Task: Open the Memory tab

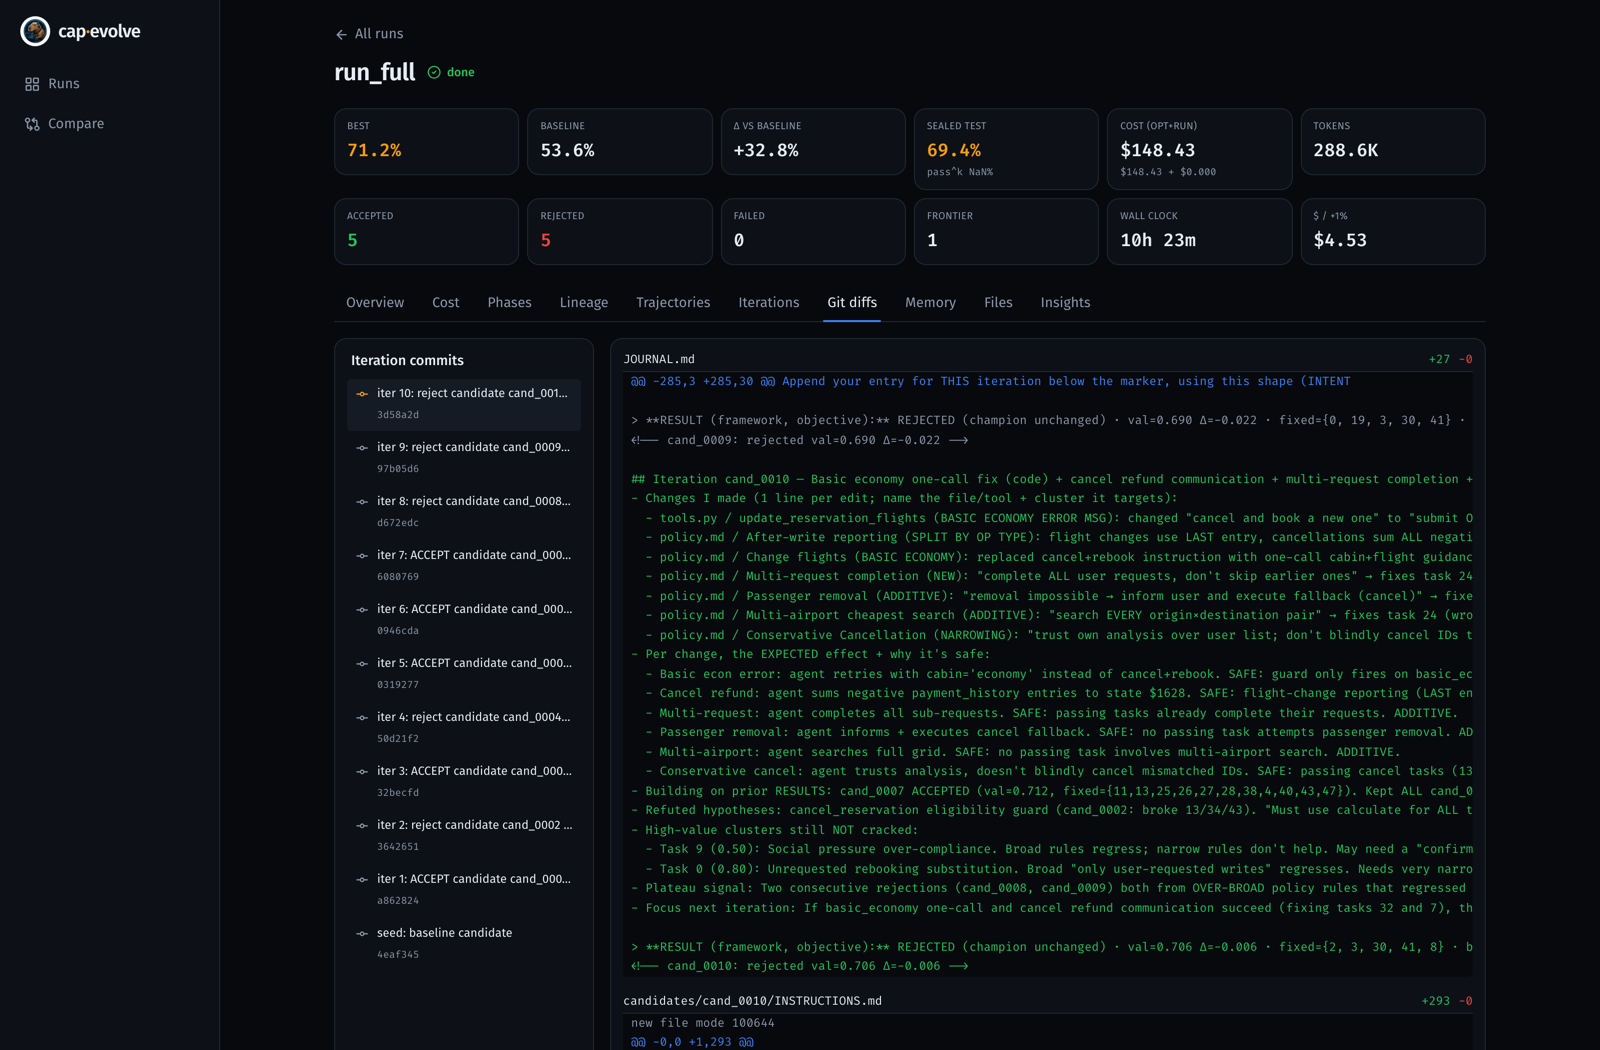Action: click(931, 303)
